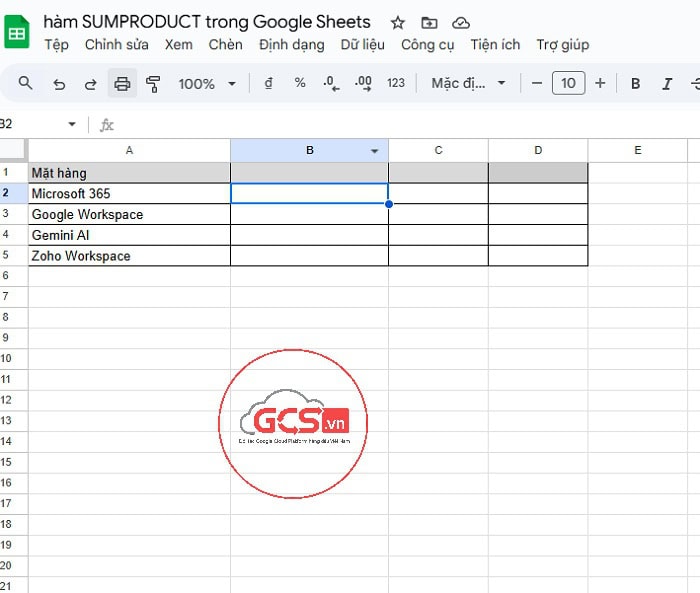Open the font family dropdown

[x=468, y=83]
